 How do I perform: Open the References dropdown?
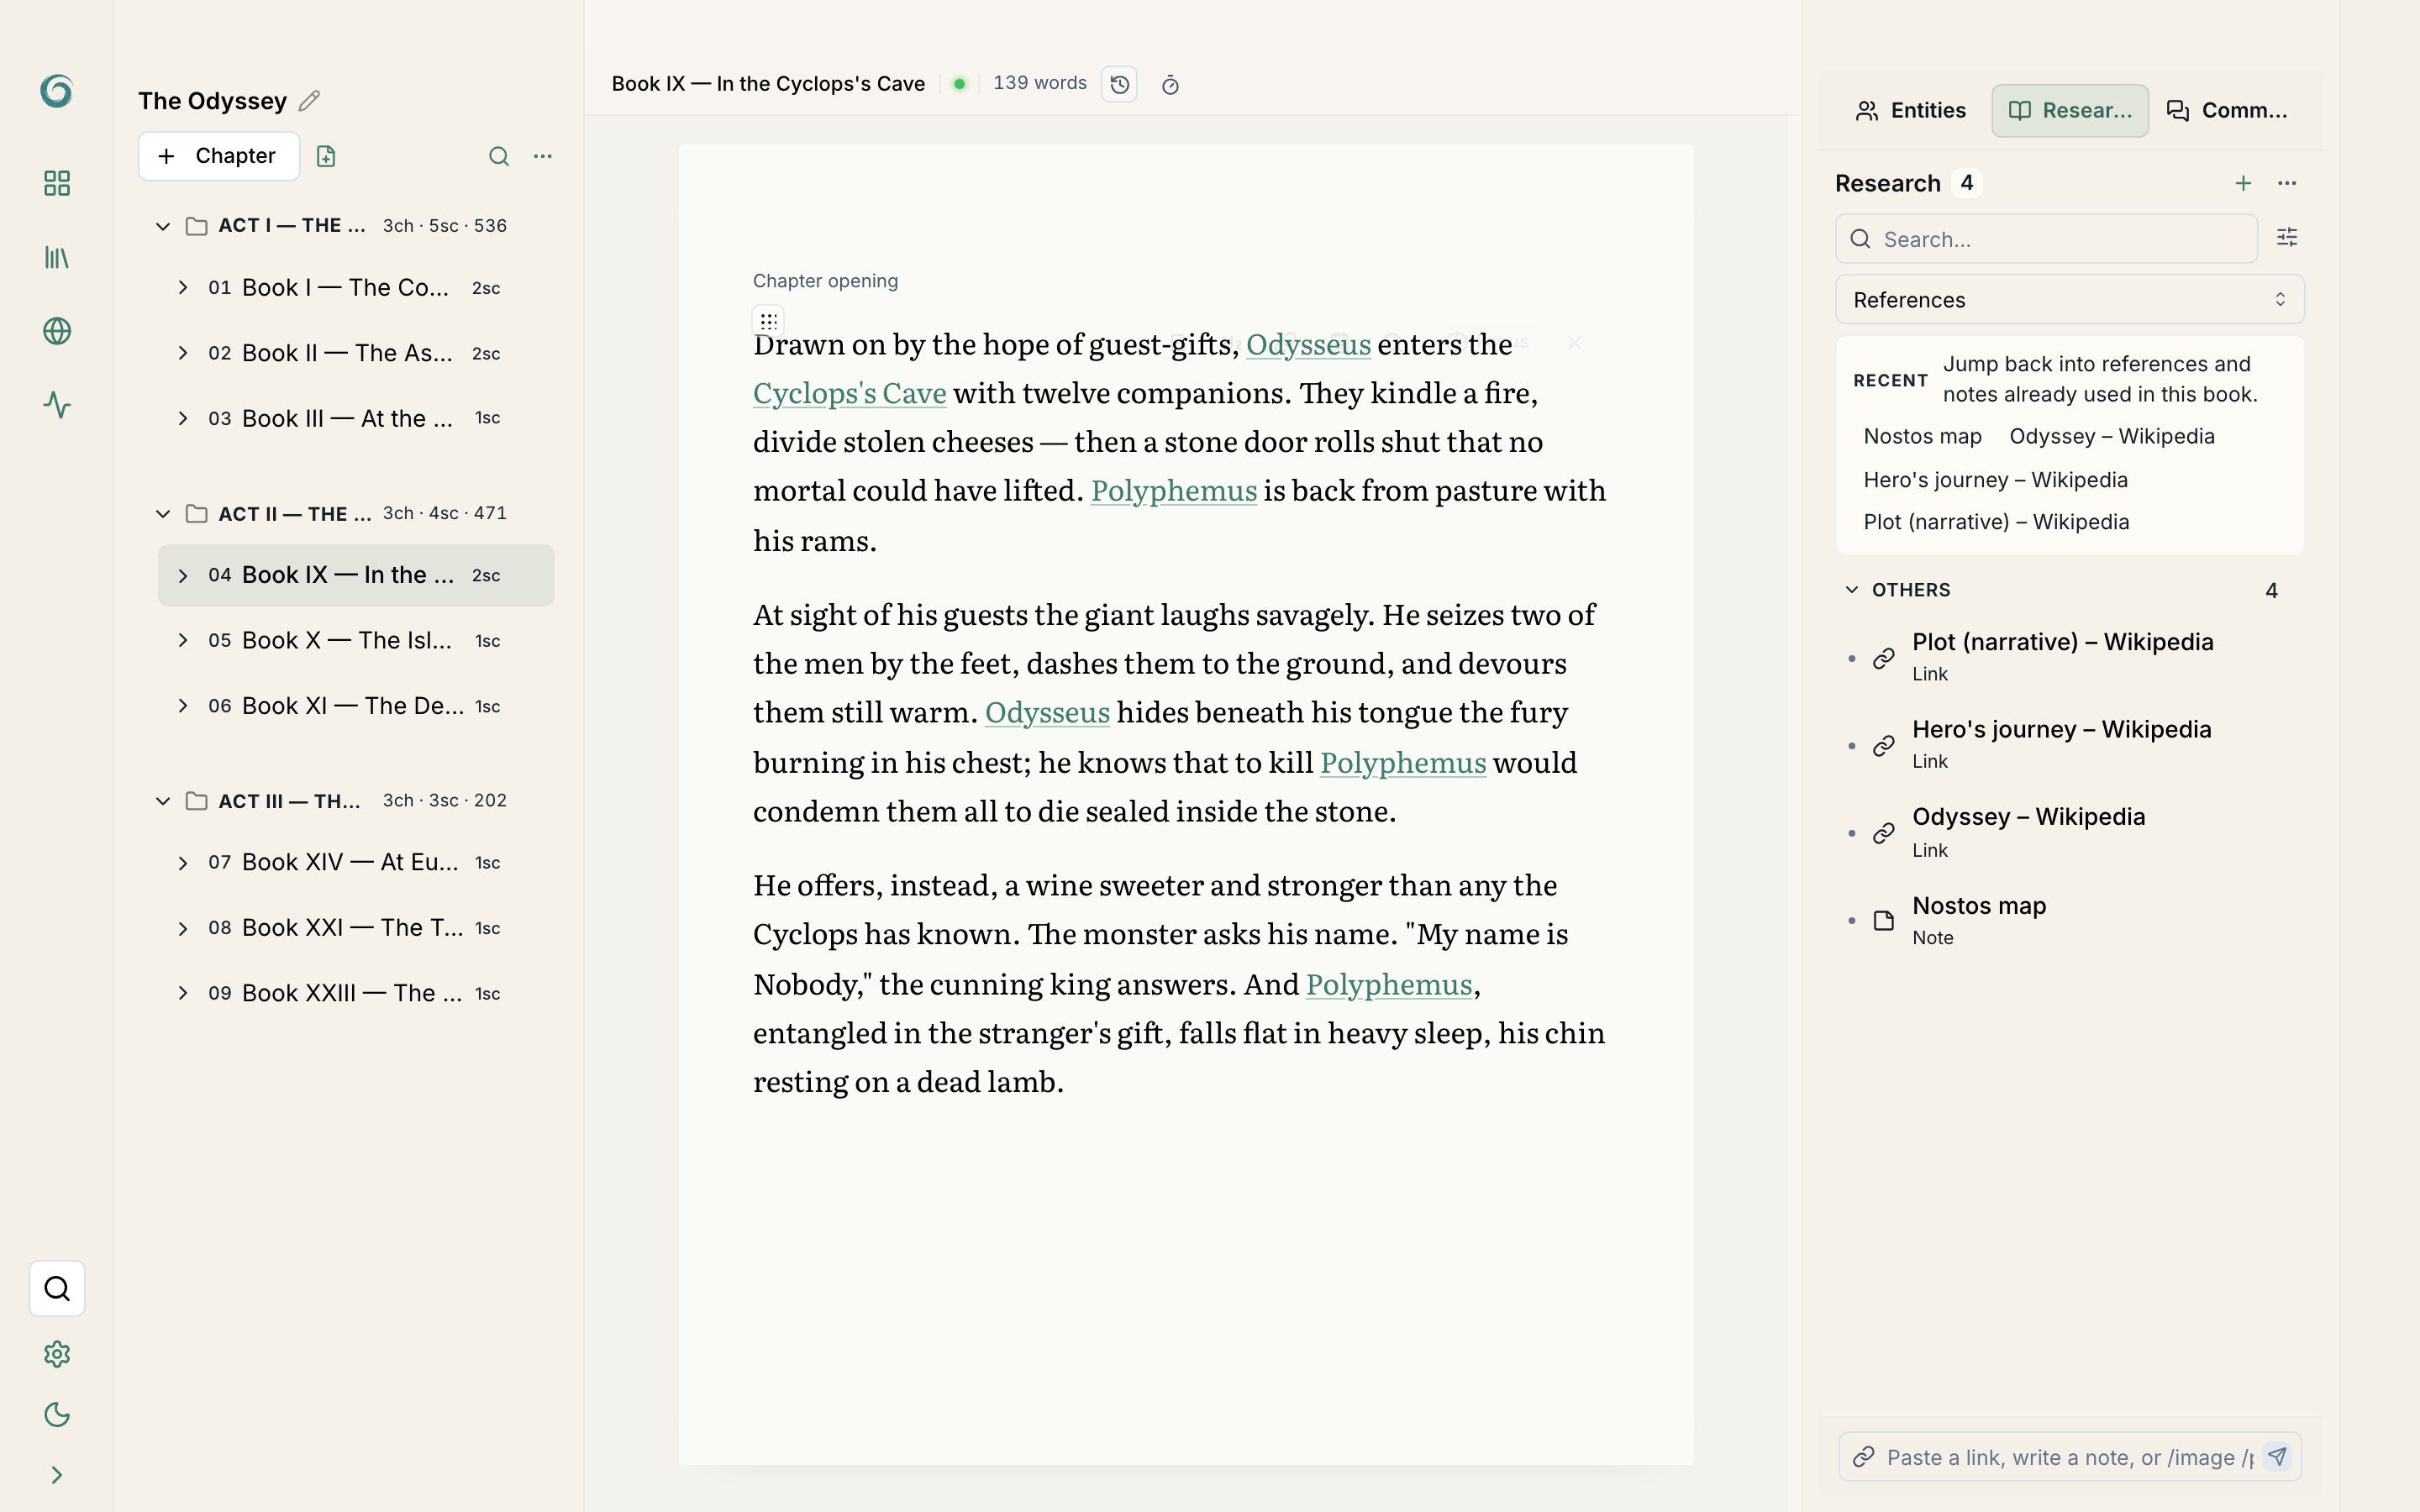point(2069,300)
